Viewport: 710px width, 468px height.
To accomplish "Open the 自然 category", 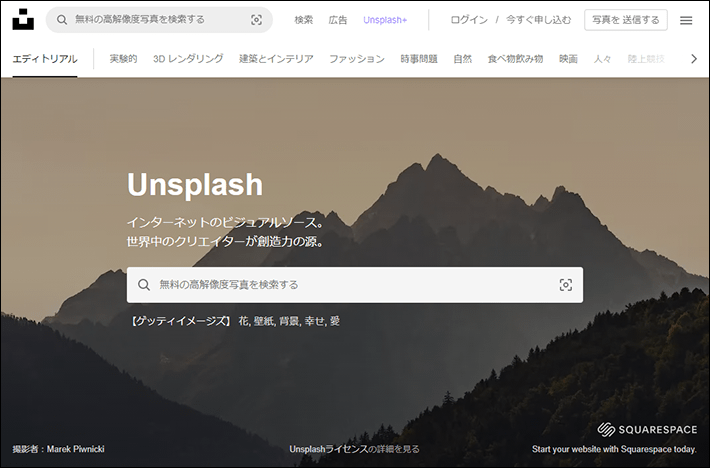I will coord(463,59).
